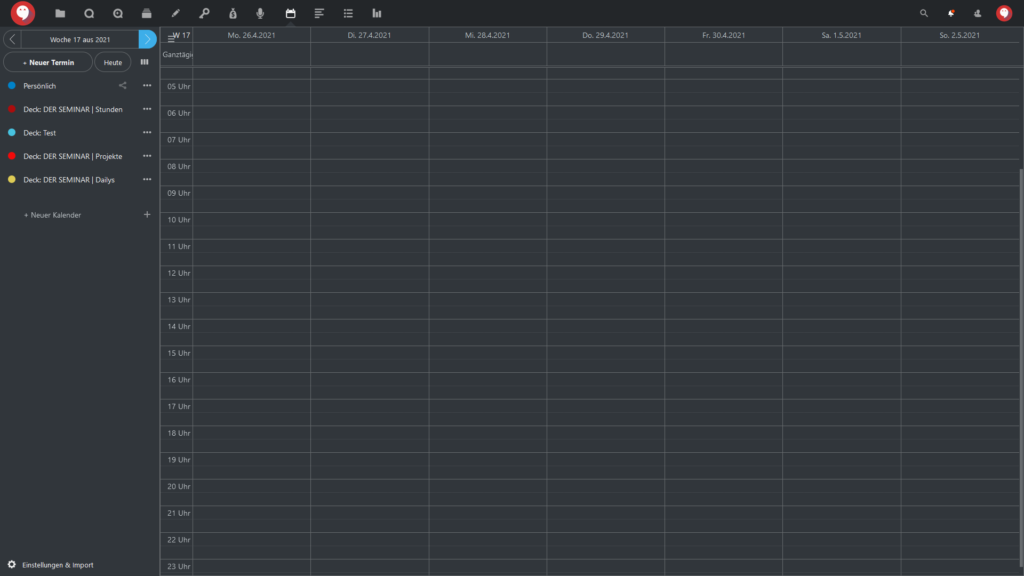The image size is (1024, 576).
Task: Click the Neuer Termin button
Action: 48,62
